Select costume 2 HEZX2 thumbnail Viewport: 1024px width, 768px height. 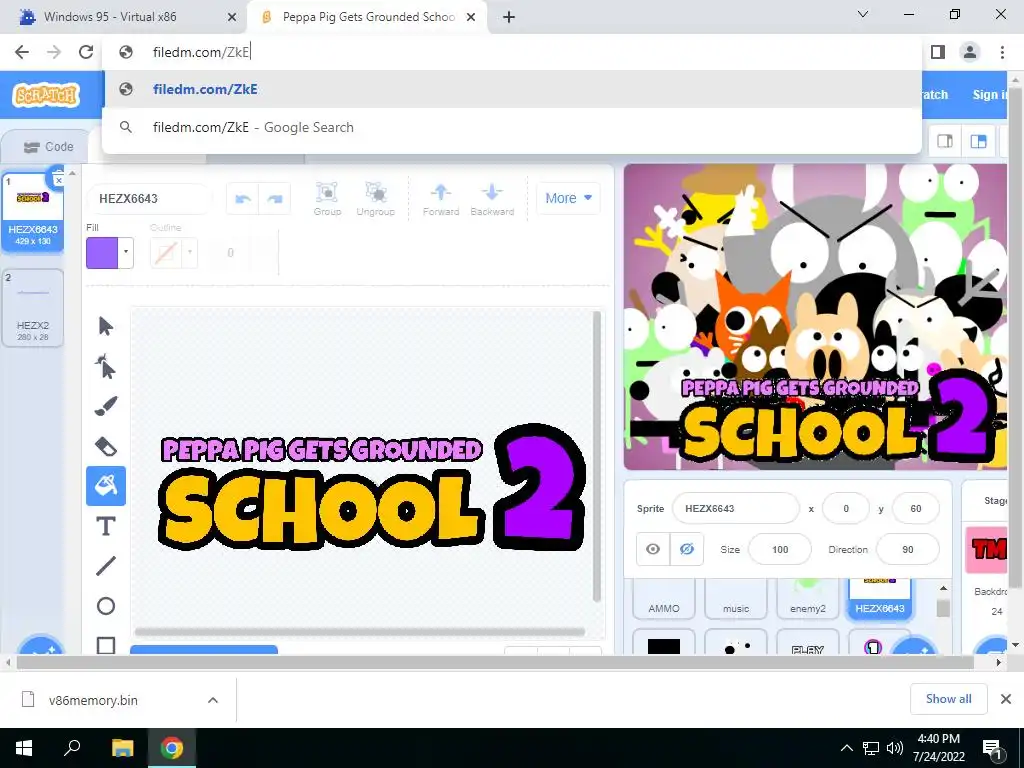(33, 307)
